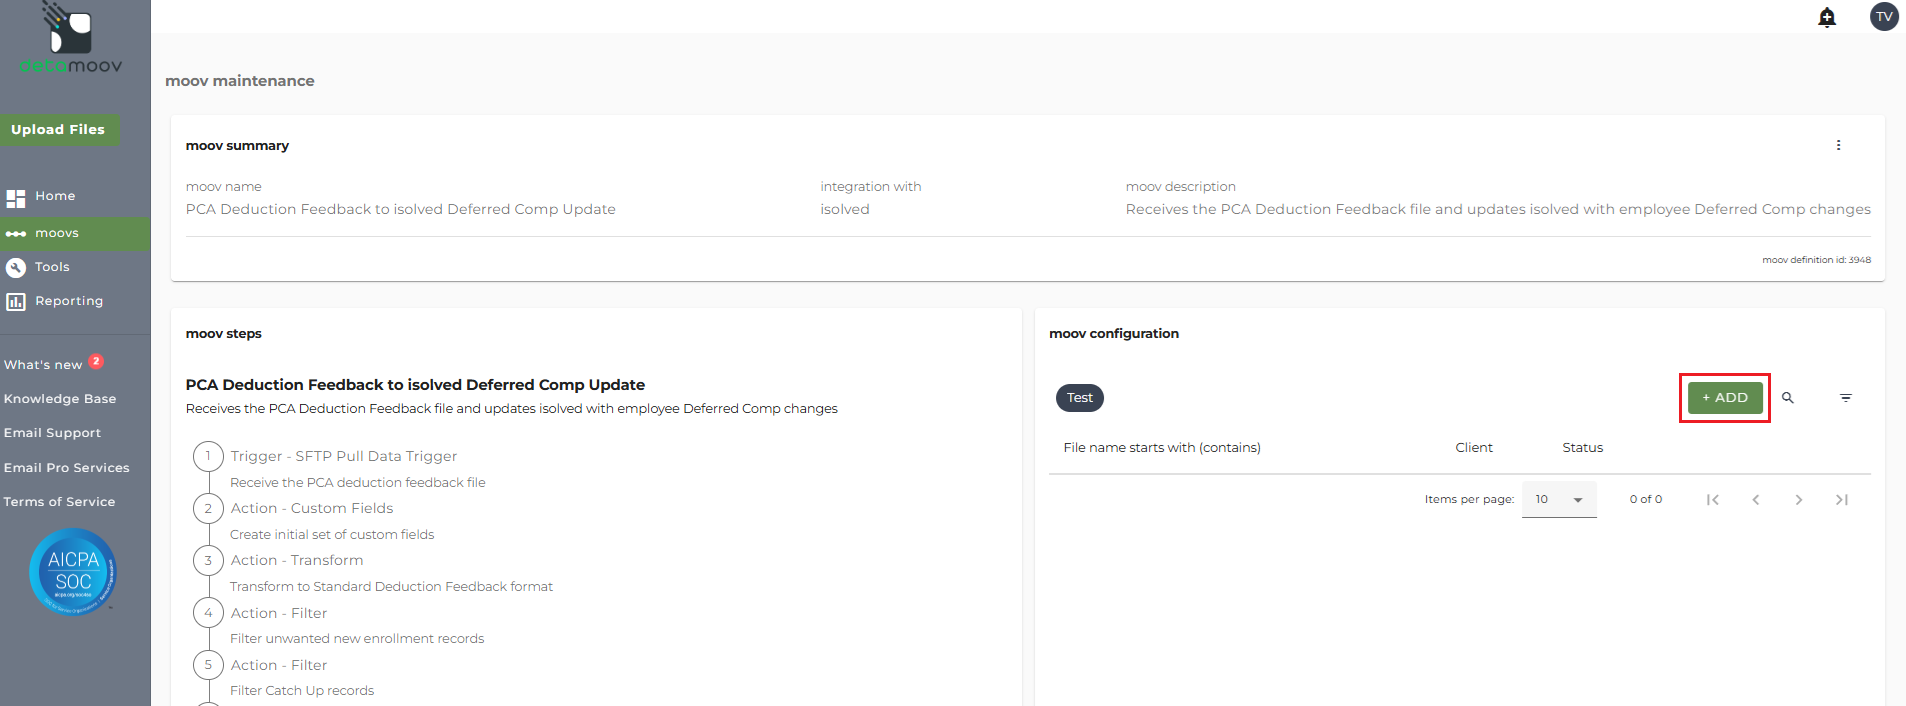Viewport: 1906px width, 706px height.
Task: Select step 1 circle in moov steps
Action: pyautogui.click(x=208, y=456)
